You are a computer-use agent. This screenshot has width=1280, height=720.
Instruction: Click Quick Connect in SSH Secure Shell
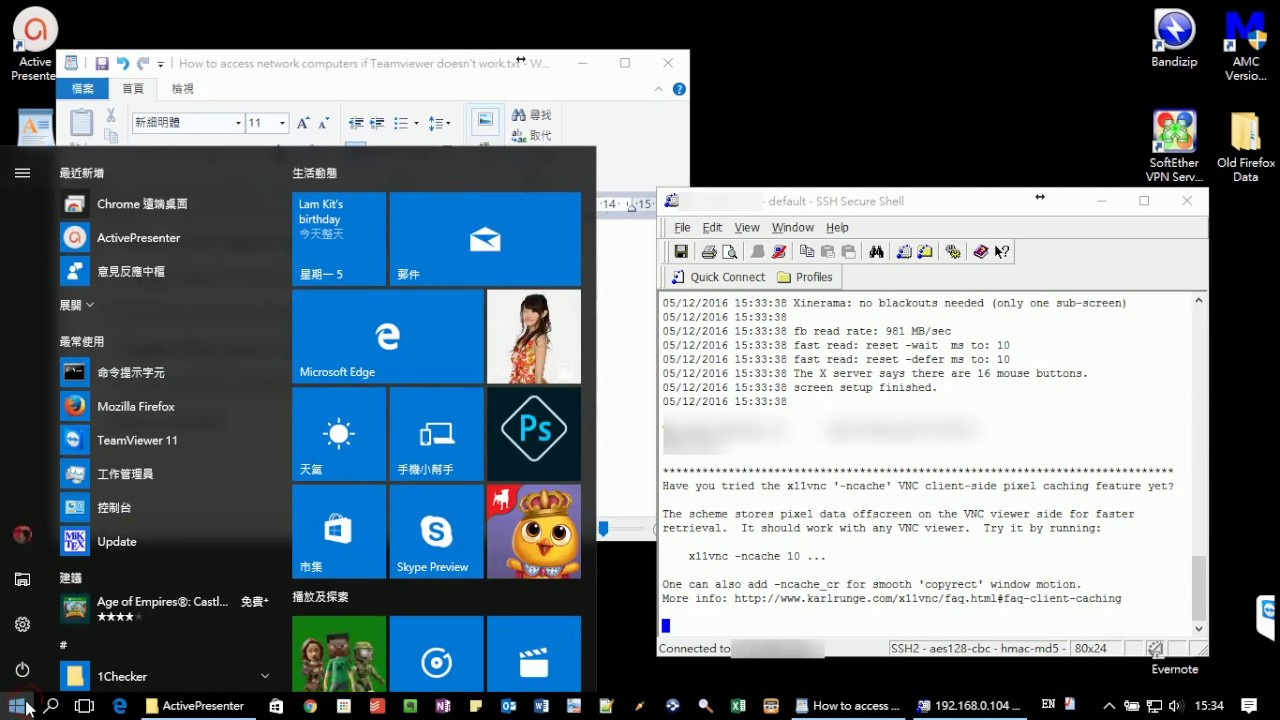click(x=717, y=277)
